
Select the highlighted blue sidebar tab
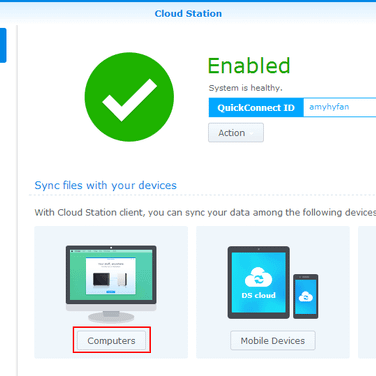(3, 45)
